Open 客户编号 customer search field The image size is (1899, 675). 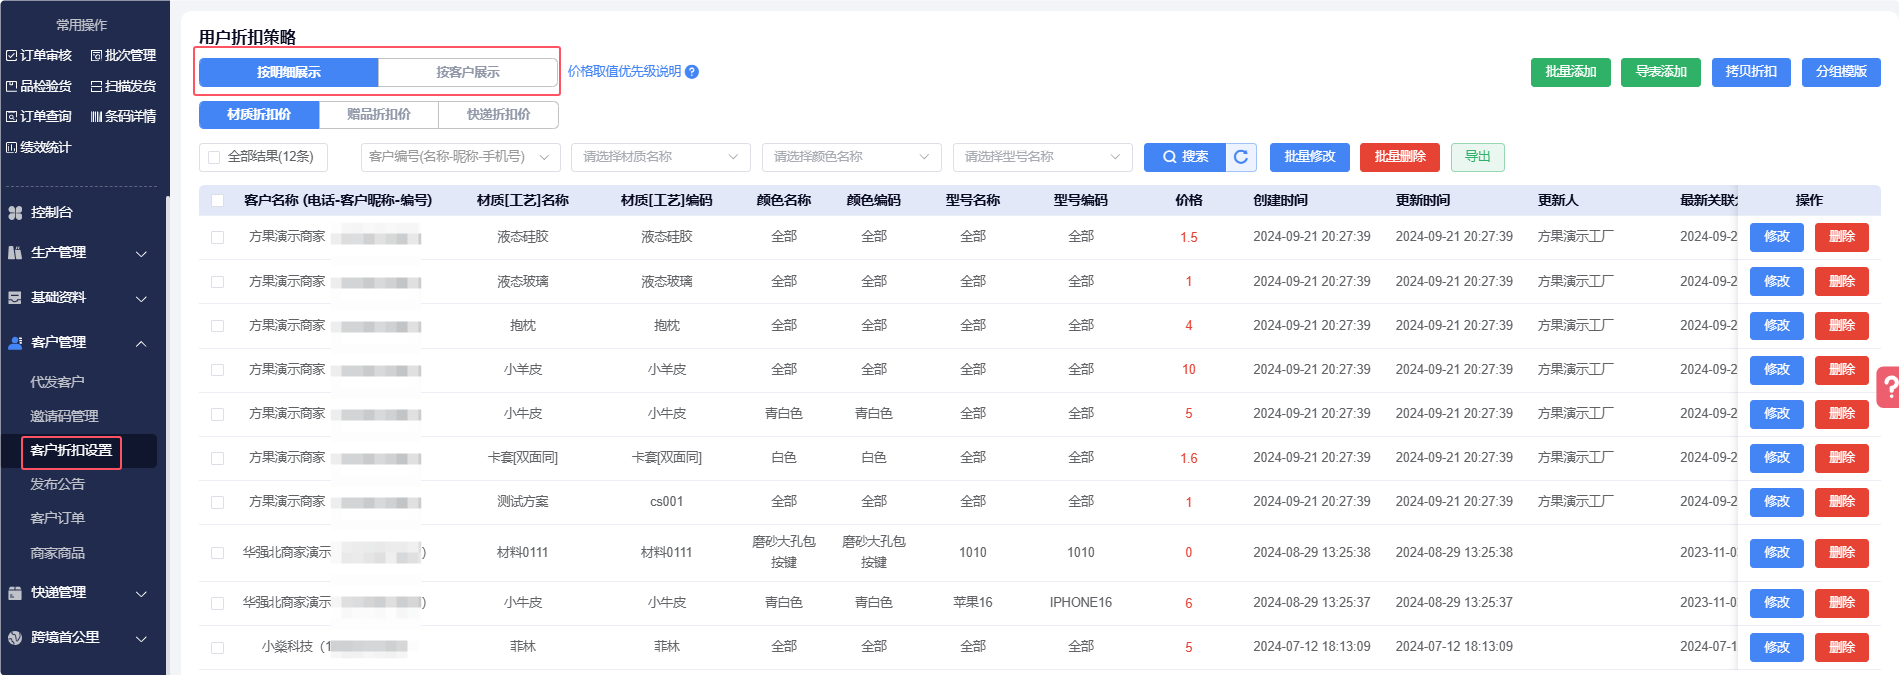(x=459, y=157)
